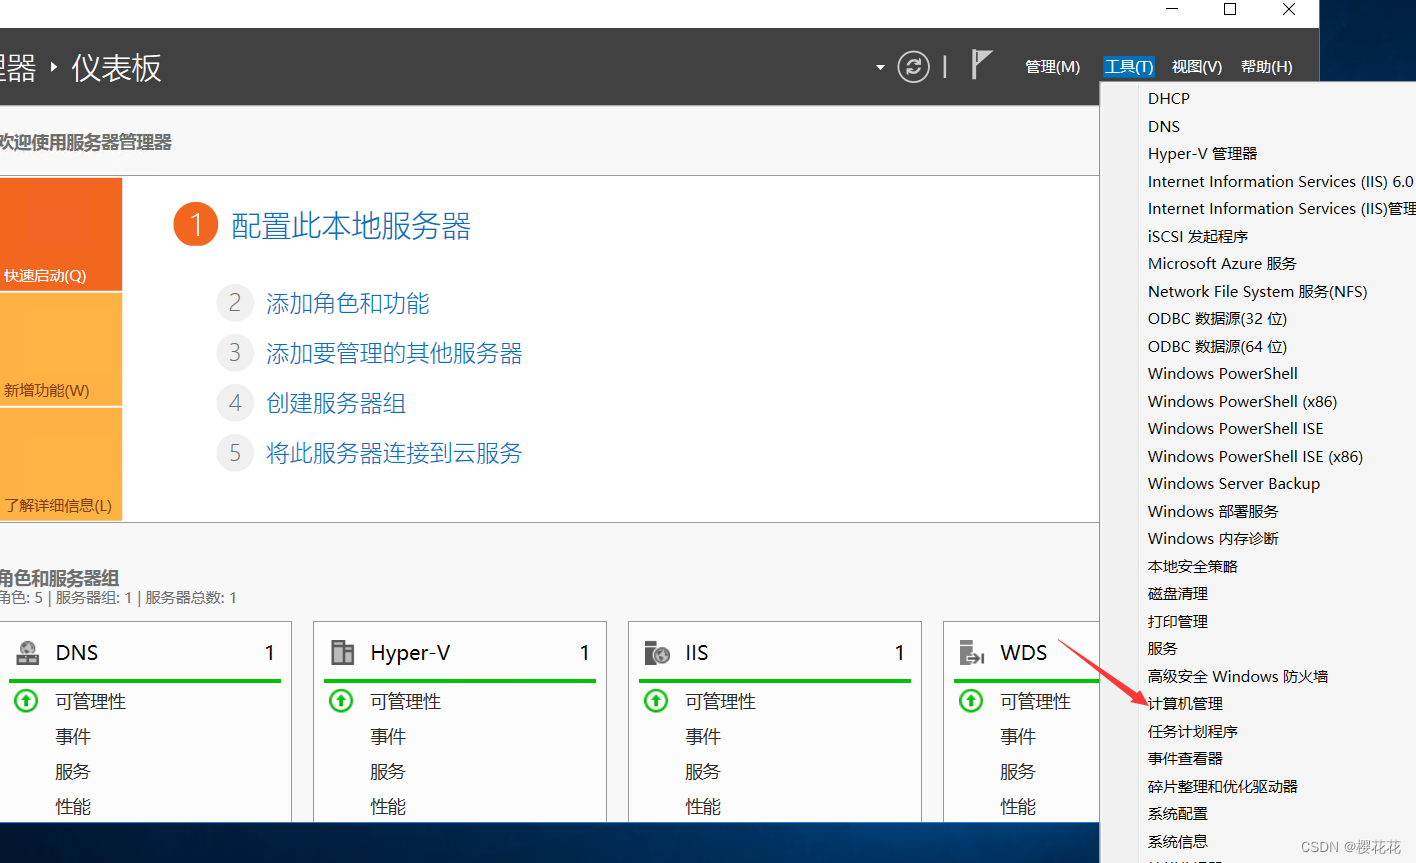The height and width of the screenshot is (863, 1416).
Task: Launch Windows PowerShell (x86)
Action: (x=1243, y=401)
